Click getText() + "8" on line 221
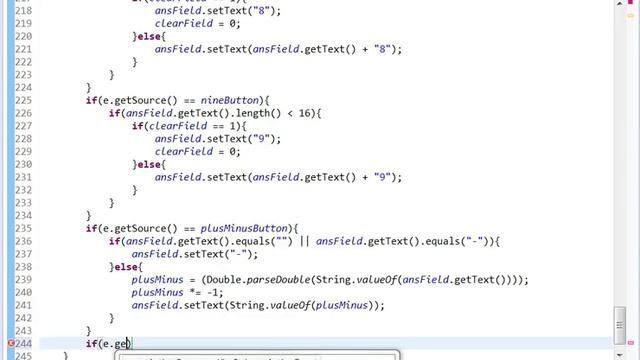The width and height of the screenshot is (640, 360). 347,49
